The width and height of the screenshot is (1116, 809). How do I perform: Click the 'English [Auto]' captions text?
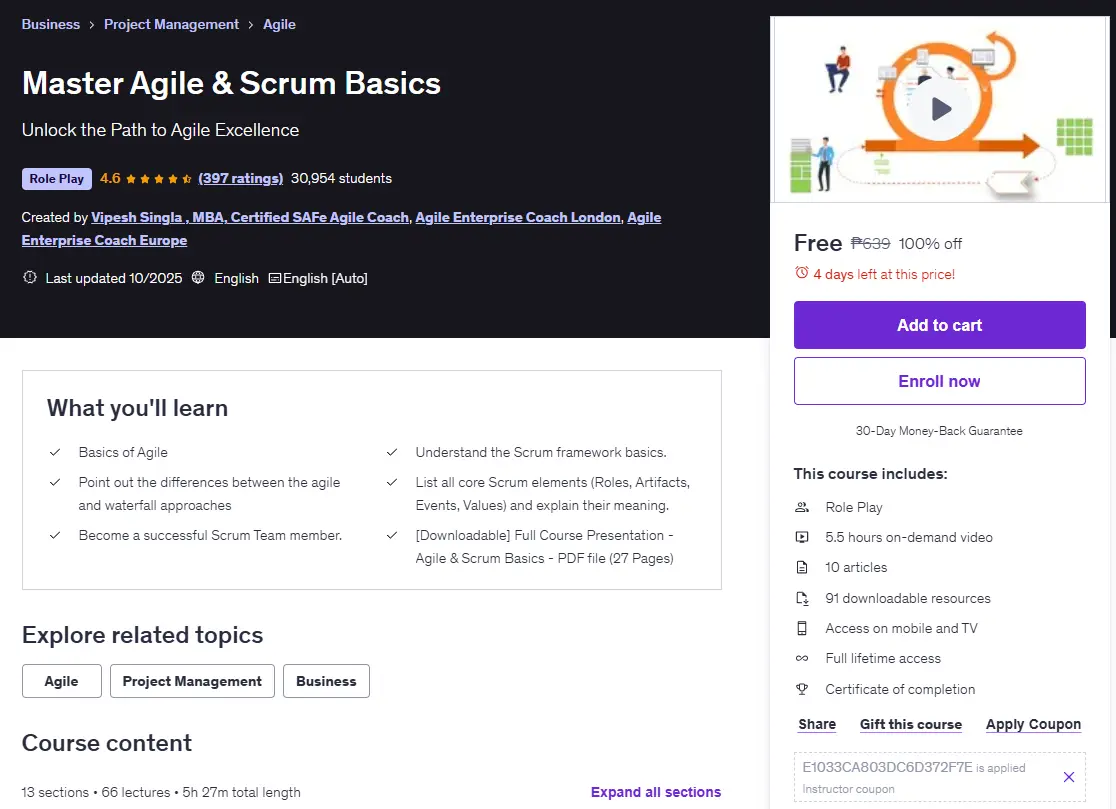click(x=325, y=278)
